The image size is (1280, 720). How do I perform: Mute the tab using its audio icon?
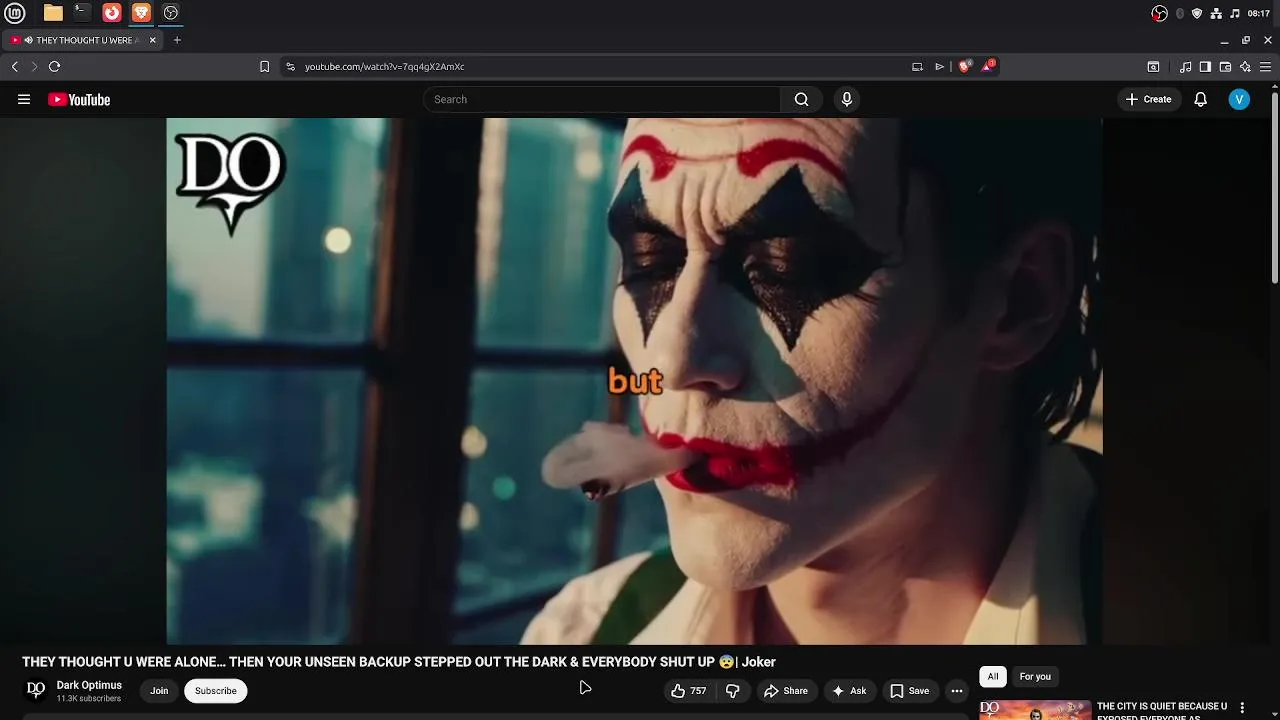[28, 40]
